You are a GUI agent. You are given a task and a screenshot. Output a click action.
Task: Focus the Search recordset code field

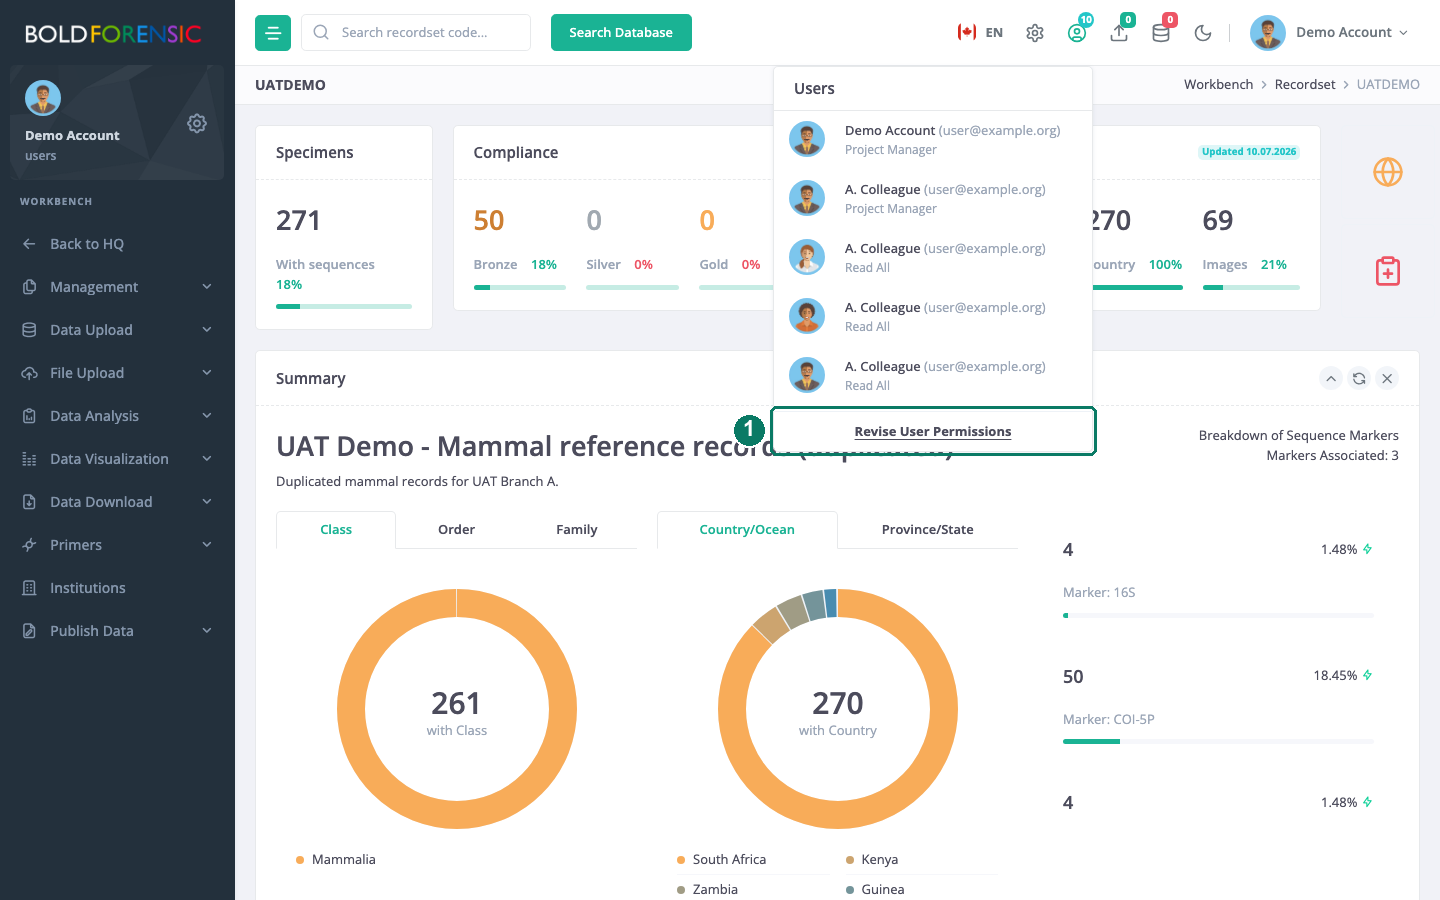click(x=416, y=32)
